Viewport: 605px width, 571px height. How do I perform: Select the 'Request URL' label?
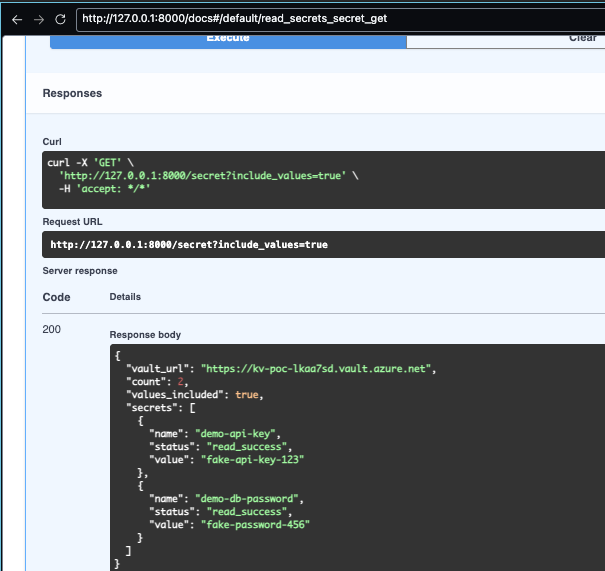coord(73,222)
